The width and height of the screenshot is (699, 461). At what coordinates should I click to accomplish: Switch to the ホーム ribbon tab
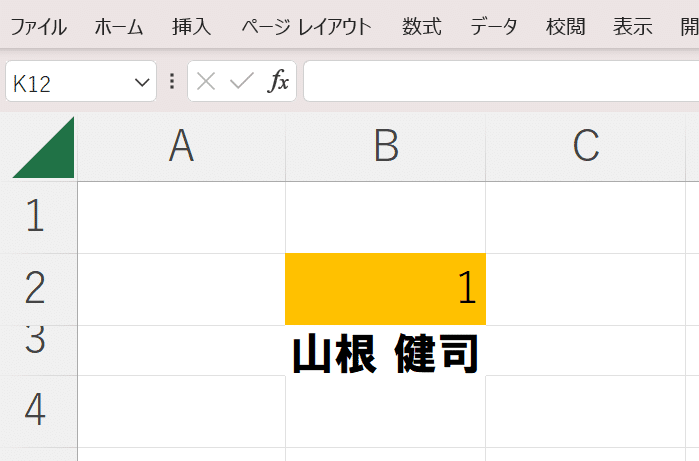click(x=119, y=27)
